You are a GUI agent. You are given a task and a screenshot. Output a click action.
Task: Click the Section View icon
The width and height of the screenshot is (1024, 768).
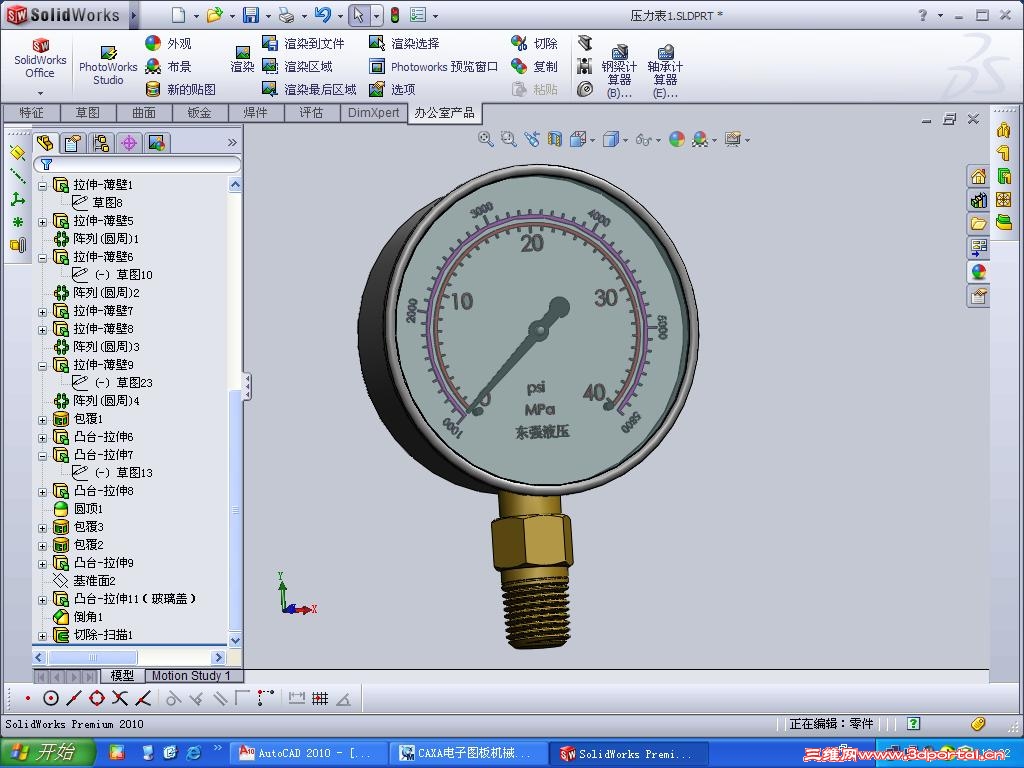tap(554, 138)
